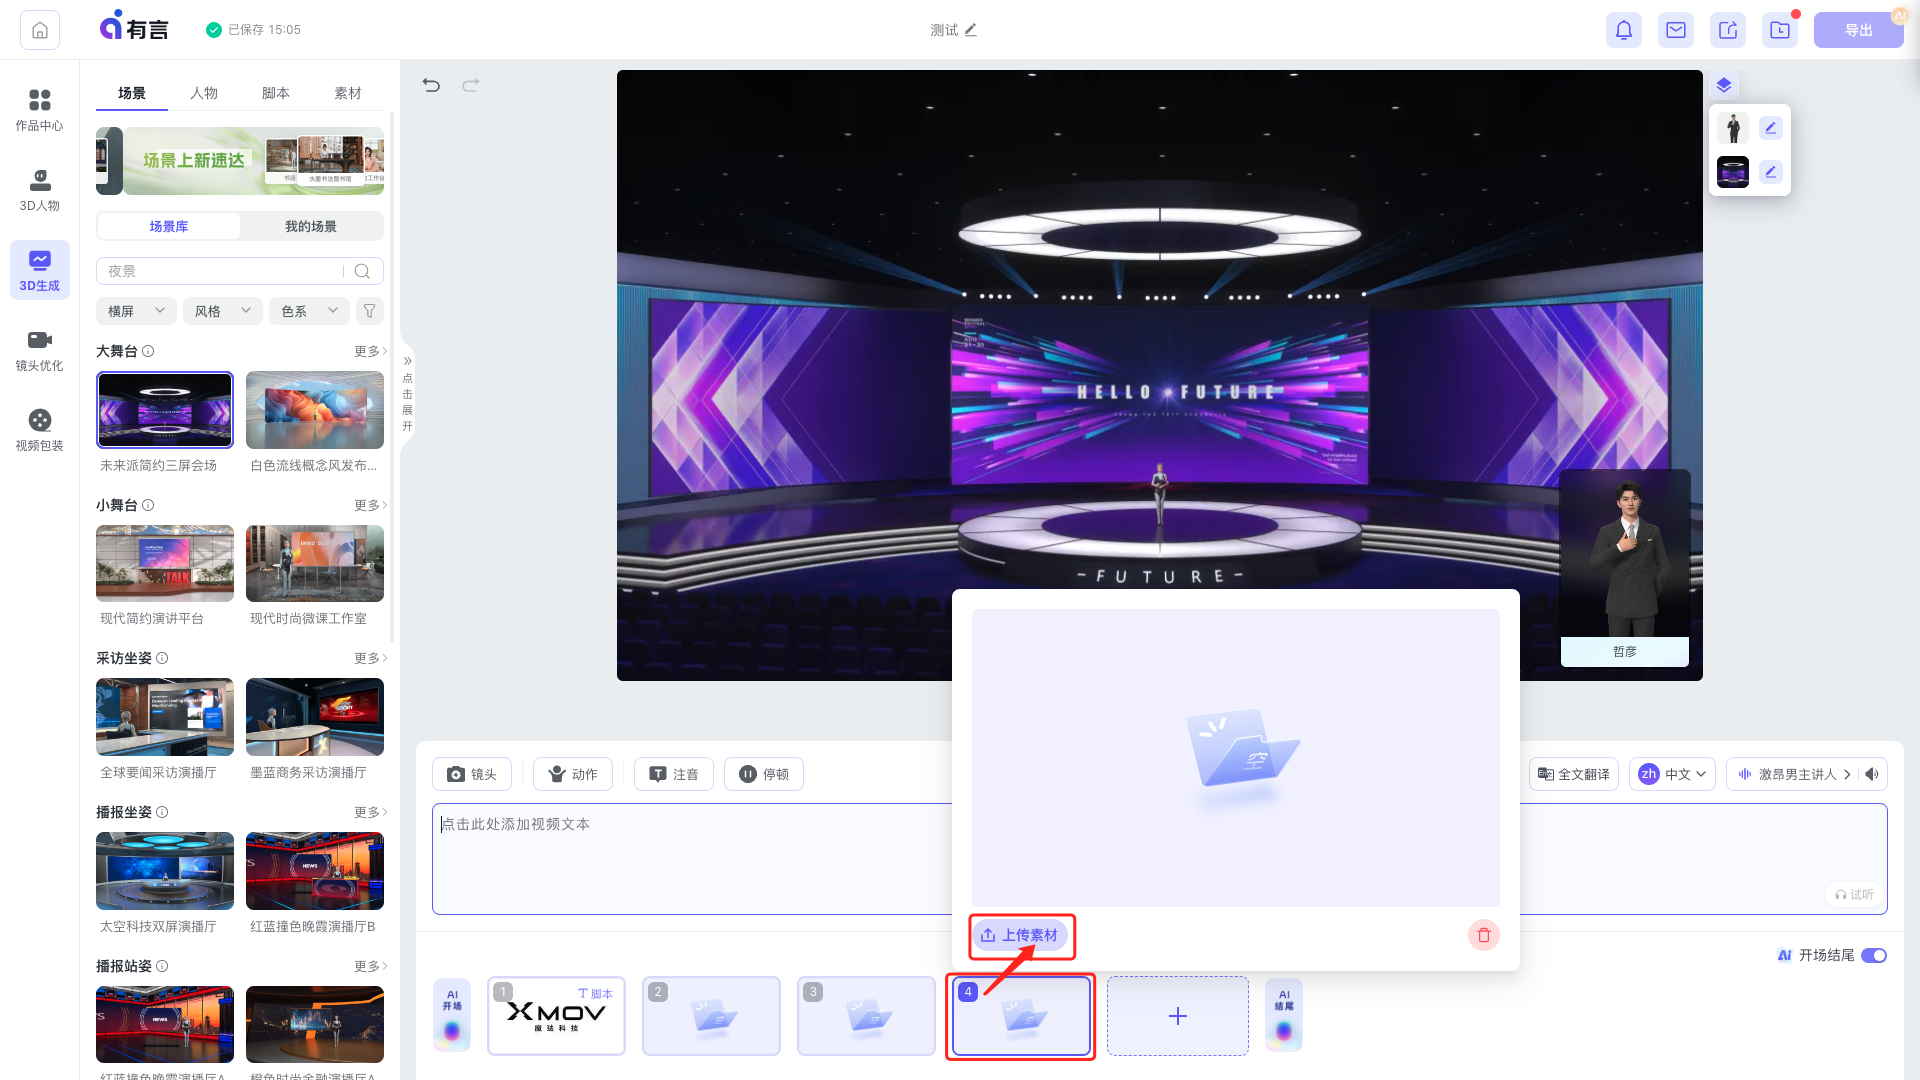Image resolution: width=1920 pixels, height=1080 pixels.
Task: Expand 更多 for 小舞台
Action: coord(370,505)
